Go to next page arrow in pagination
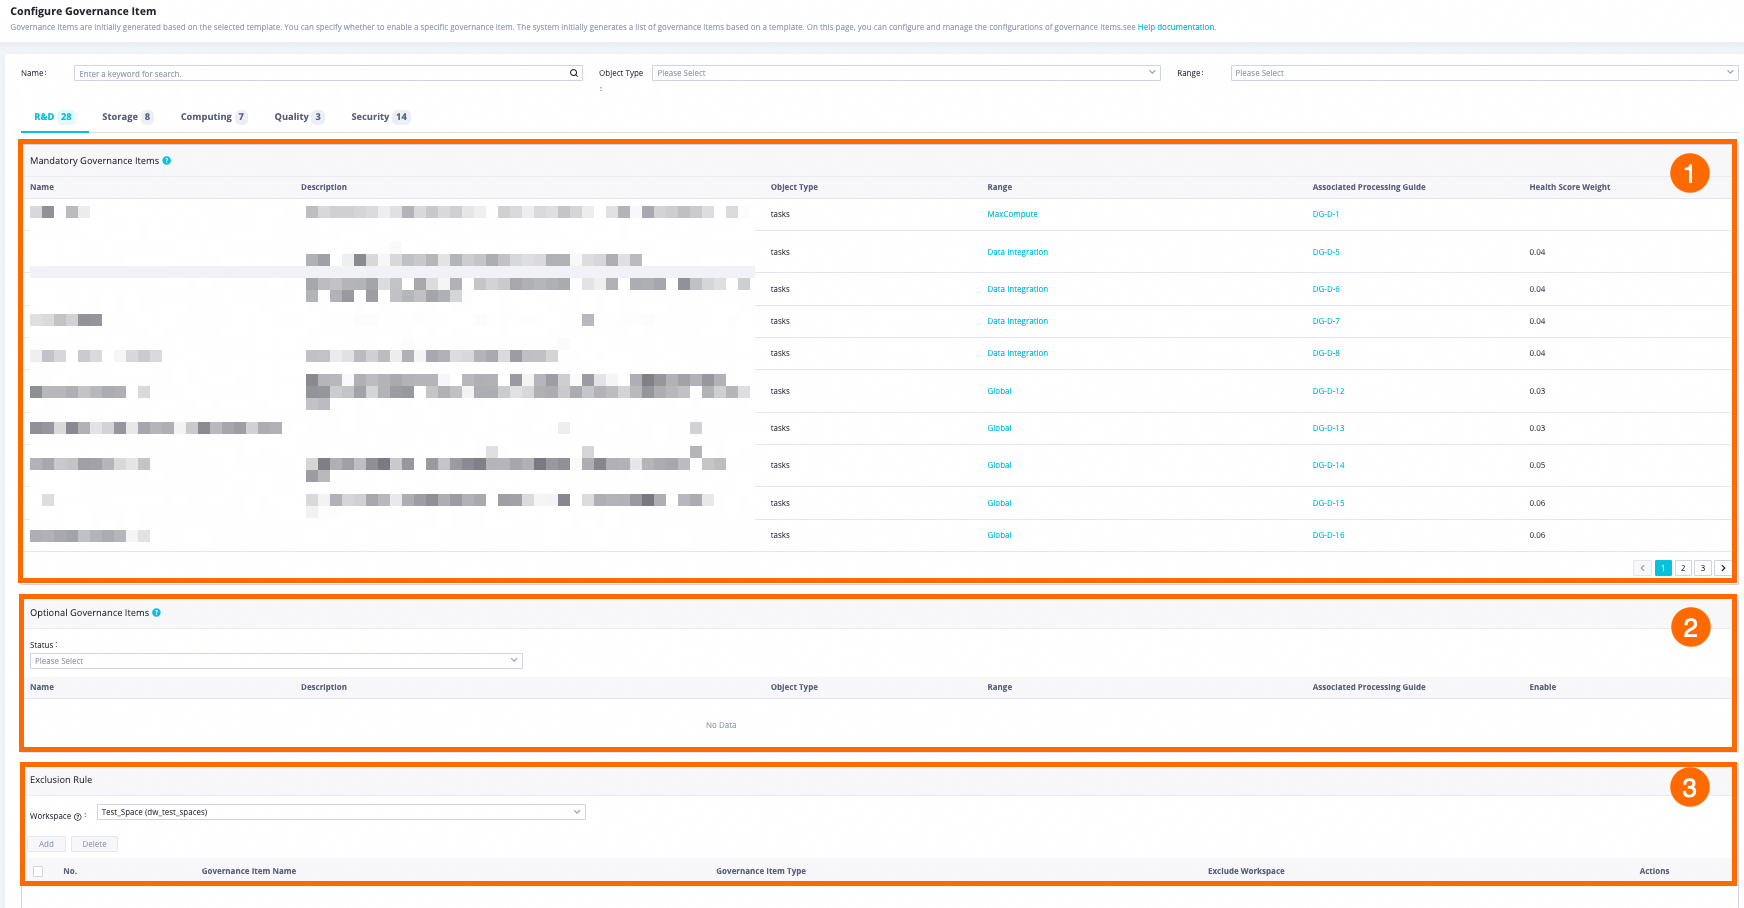This screenshot has height=908, width=1744. point(1723,568)
